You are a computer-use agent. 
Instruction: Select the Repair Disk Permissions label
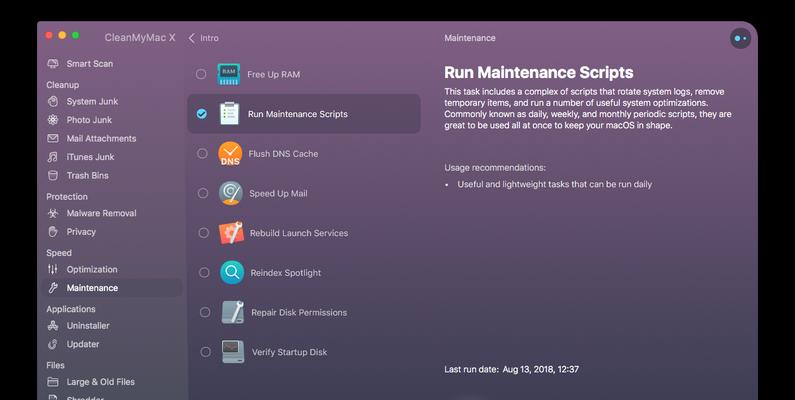(x=299, y=312)
